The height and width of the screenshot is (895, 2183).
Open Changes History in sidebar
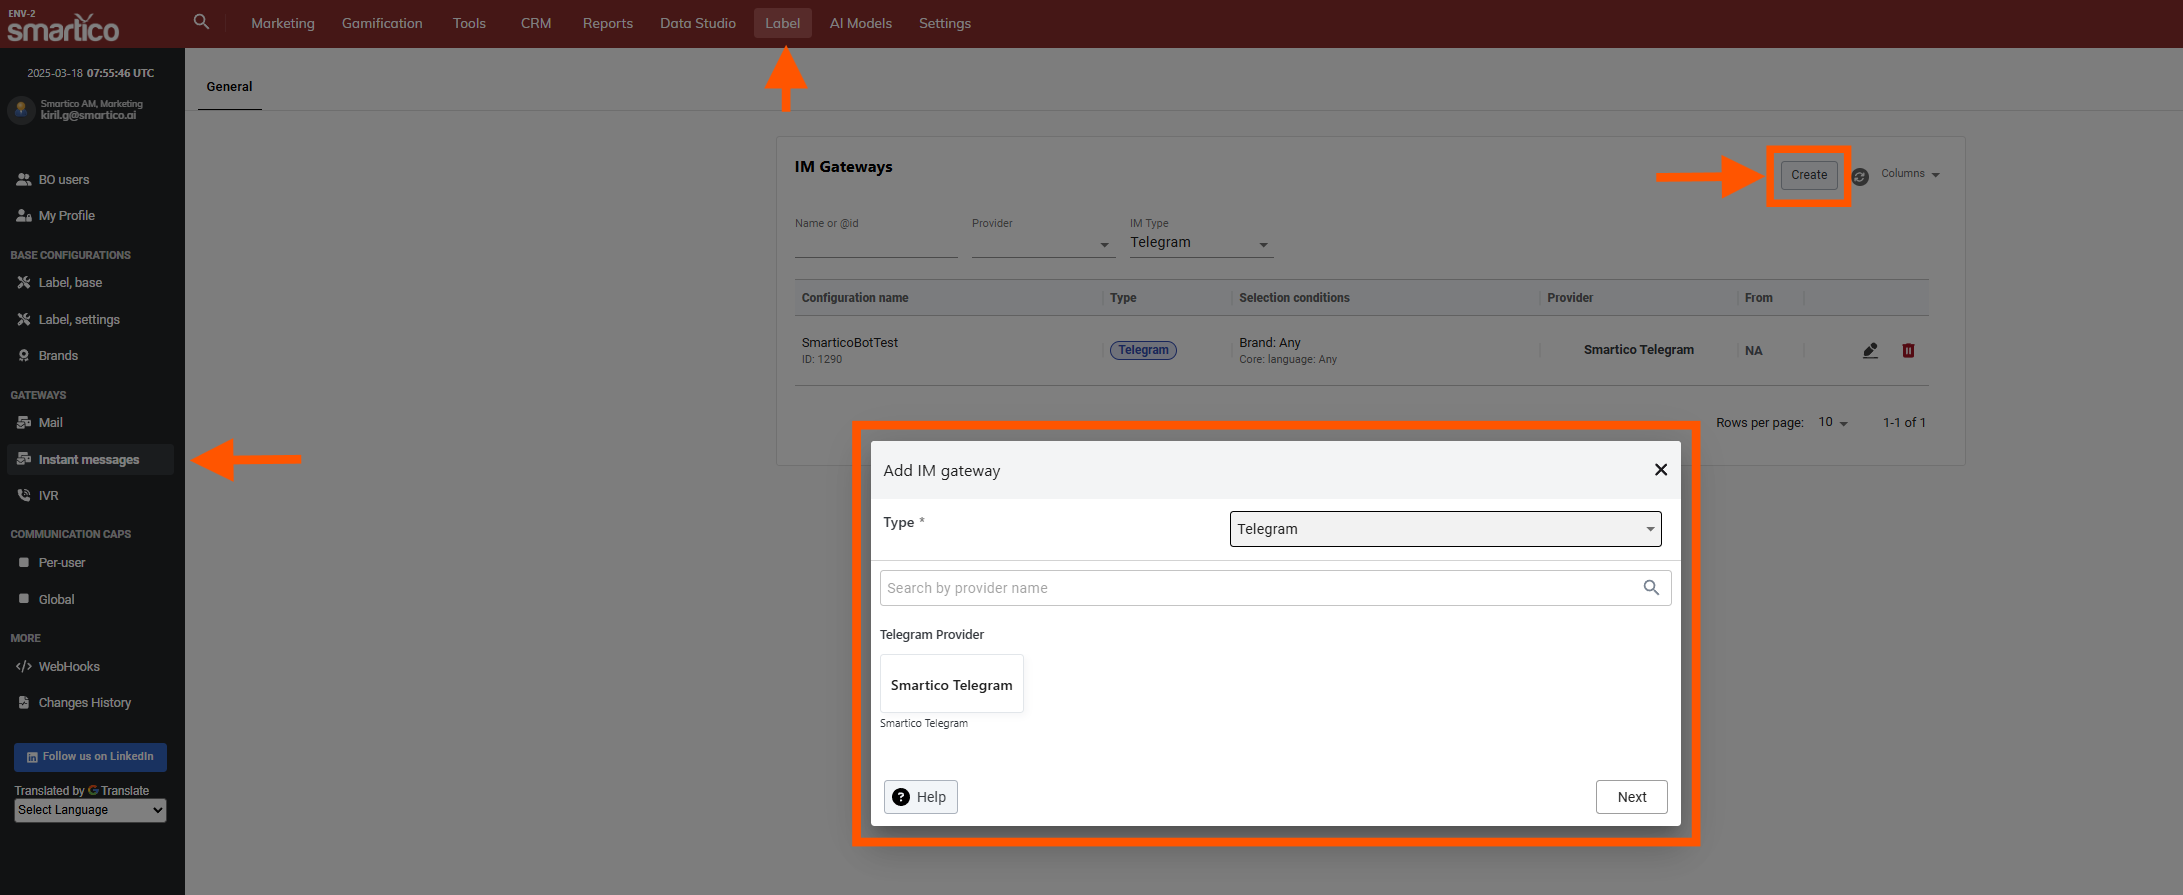(x=84, y=703)
